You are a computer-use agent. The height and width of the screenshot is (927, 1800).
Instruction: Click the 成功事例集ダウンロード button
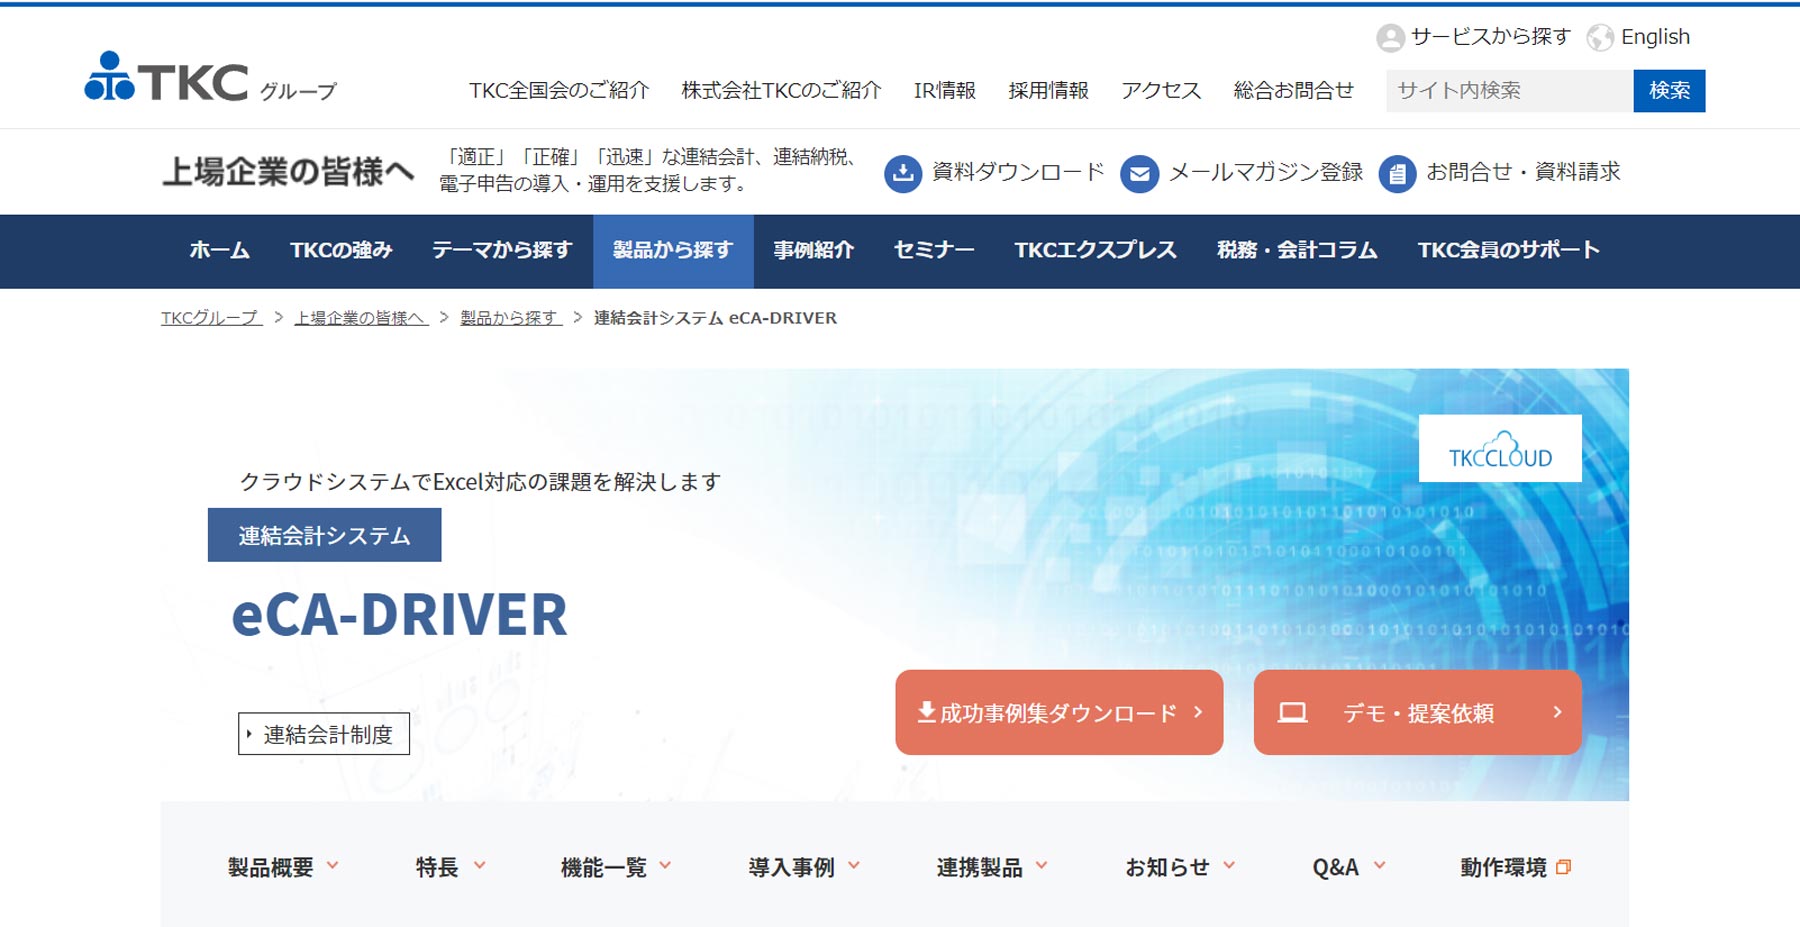1059,713
